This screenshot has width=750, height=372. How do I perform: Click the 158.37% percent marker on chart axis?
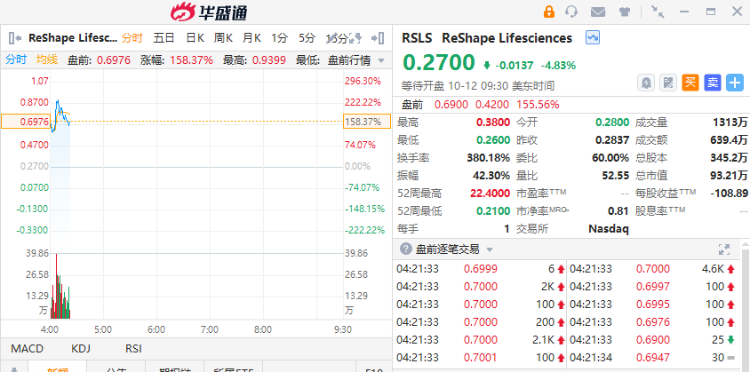point(367,121)
